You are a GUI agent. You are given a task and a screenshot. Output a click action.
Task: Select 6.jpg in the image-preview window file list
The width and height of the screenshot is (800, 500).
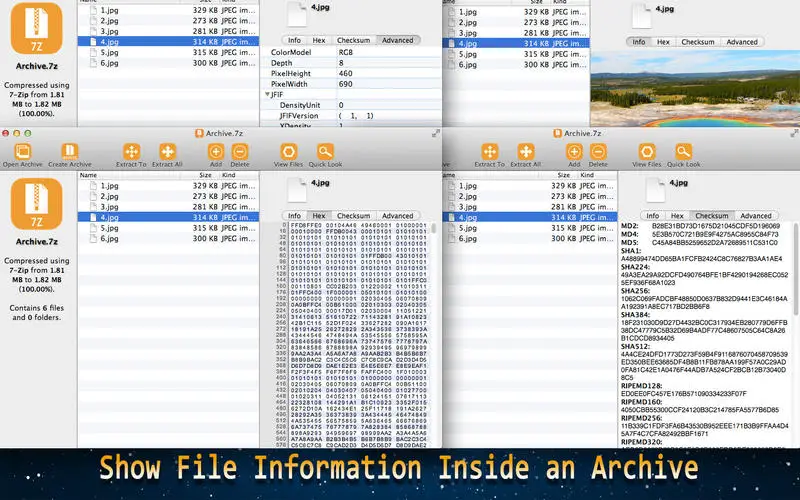coord(516,64)
